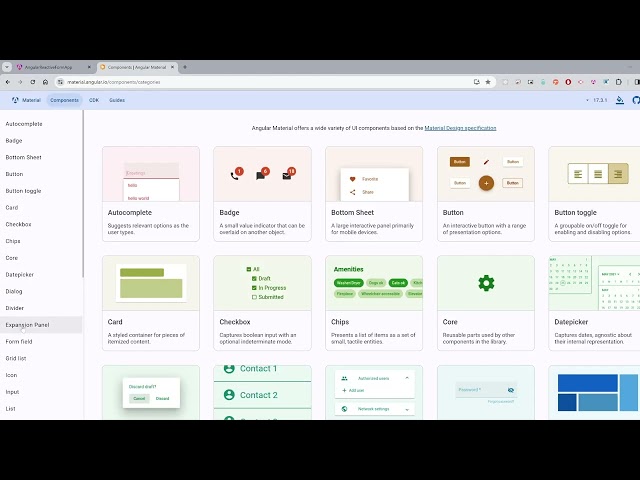This screenshot has height=480, width=640.
Task: Click the round plus FAB in the Button card
Action: pyautogui.click(x=486, y=183)
